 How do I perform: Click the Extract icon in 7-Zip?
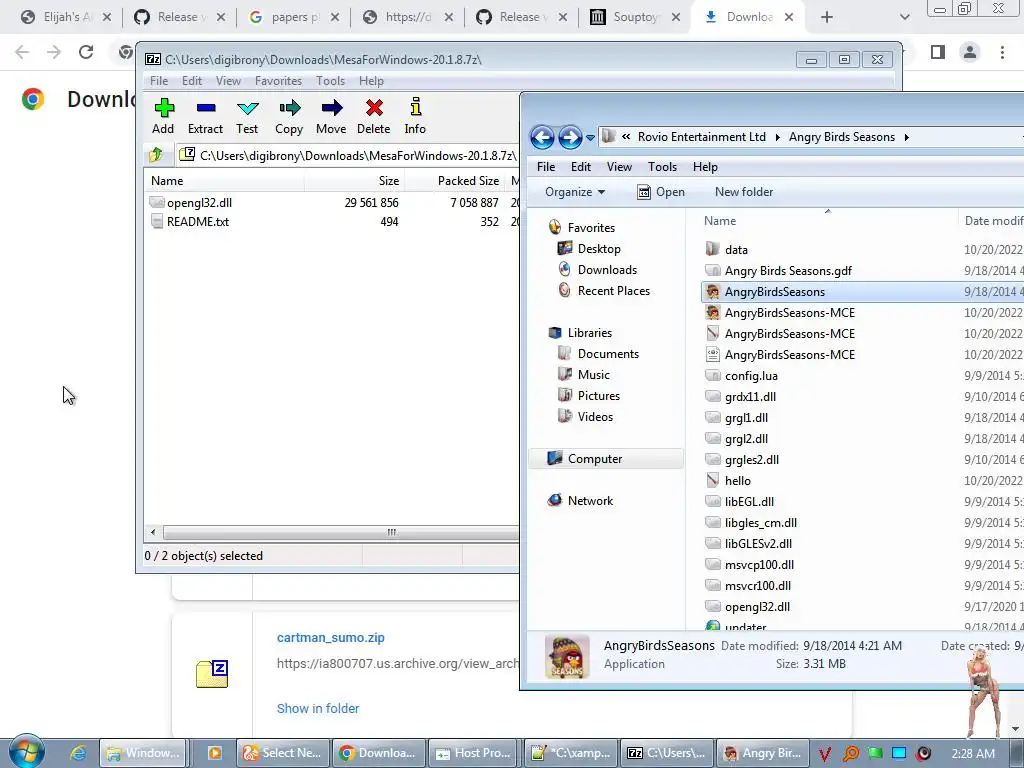pyautogui.click(x=206, y=108)
